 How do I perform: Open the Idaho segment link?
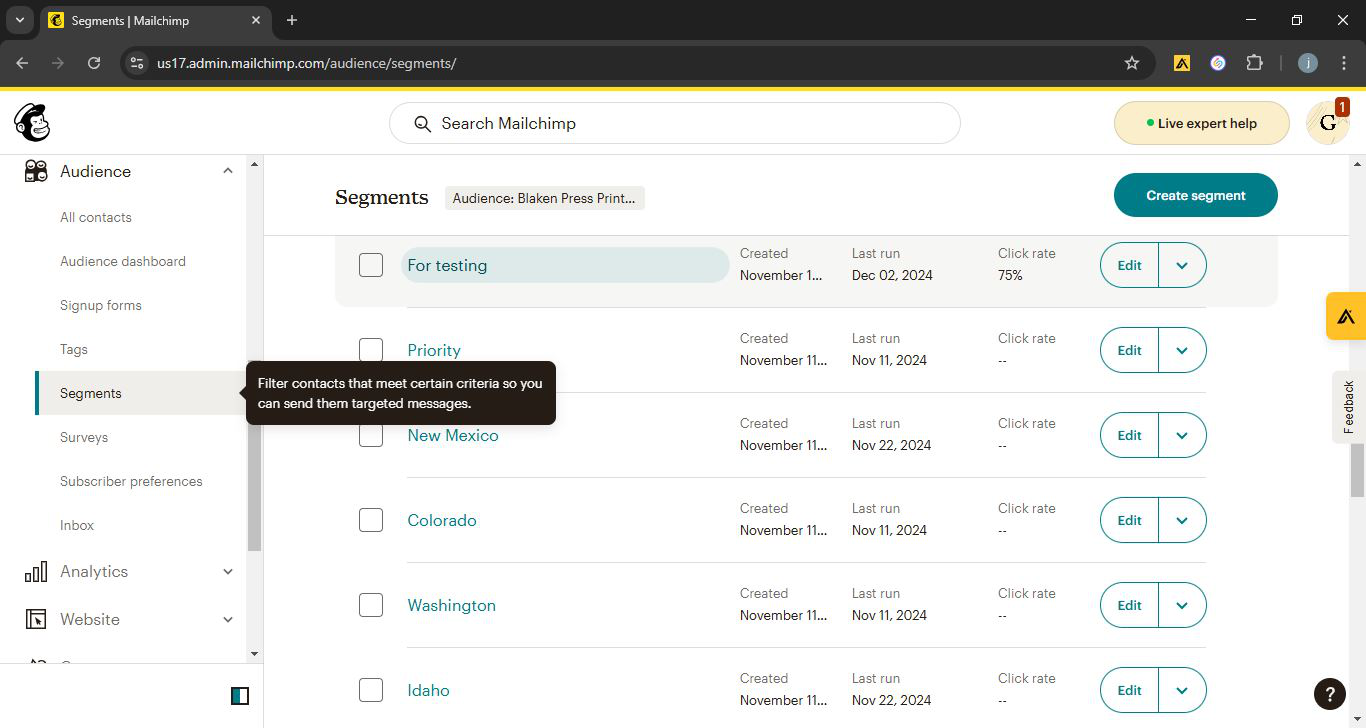pos(428,690)
